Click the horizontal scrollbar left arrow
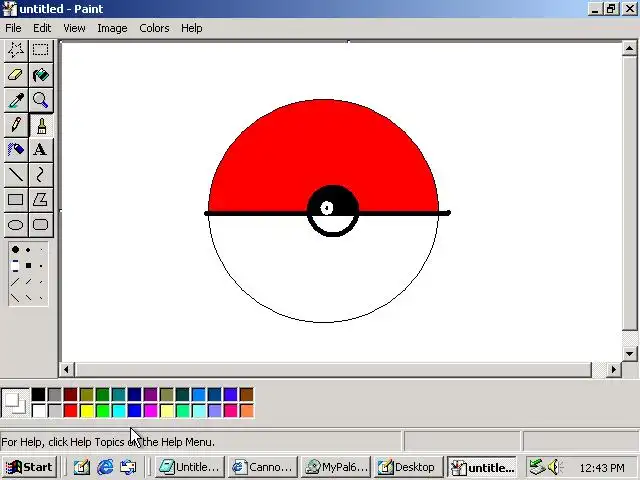This screenshot has width=640, height=480. coord(66,370)
